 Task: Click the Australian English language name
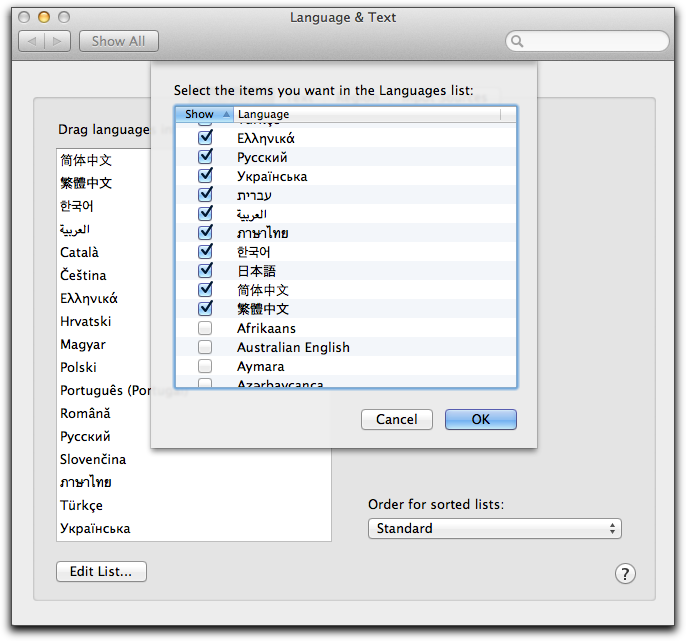pos(293,347)
